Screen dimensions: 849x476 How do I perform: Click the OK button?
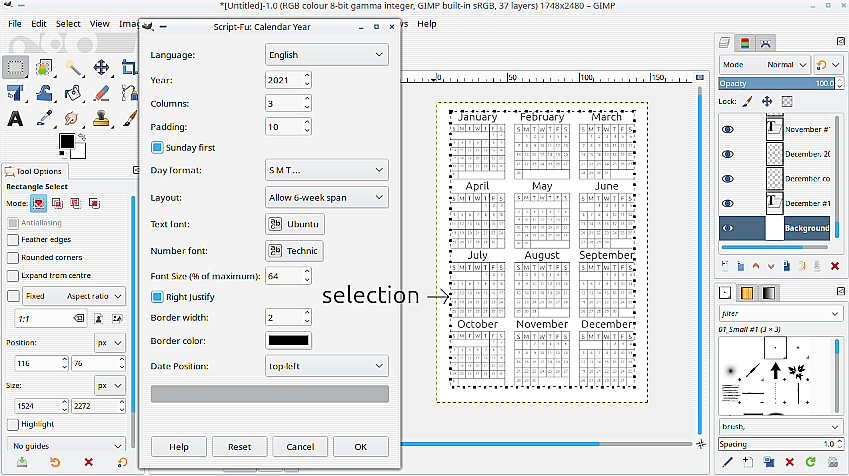[x=360, y=446]
